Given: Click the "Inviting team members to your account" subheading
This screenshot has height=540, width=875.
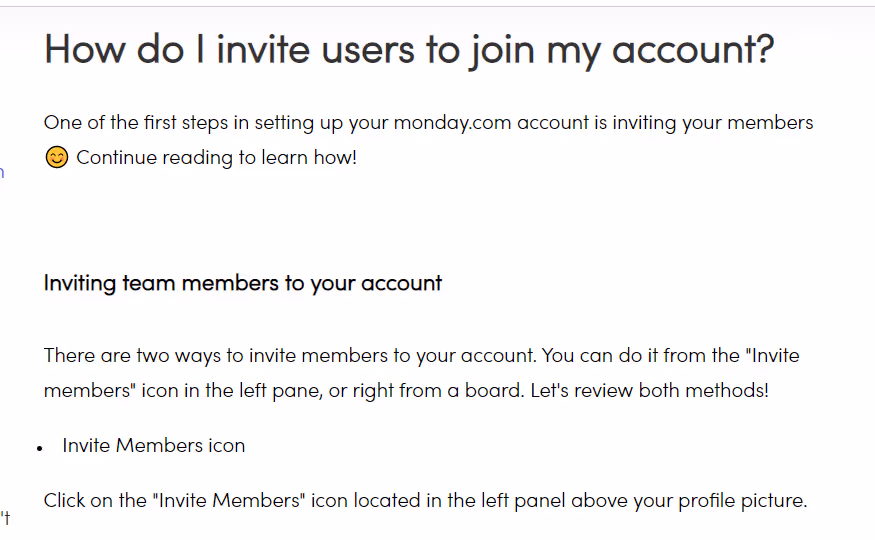Looking at the screenshot, I should [242, 283].
